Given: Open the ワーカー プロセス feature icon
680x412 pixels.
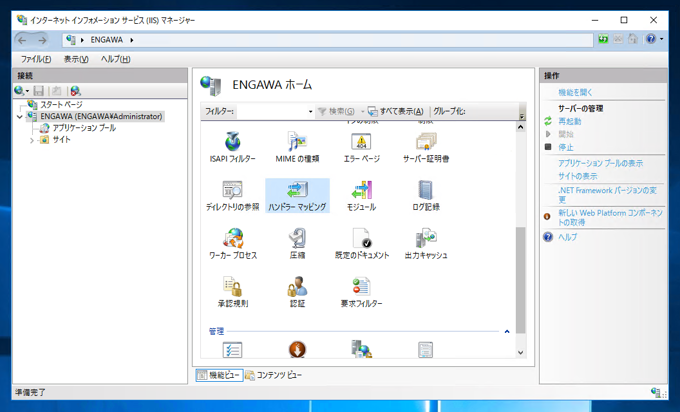Looking at the screenshot, I should pos(233,244).
